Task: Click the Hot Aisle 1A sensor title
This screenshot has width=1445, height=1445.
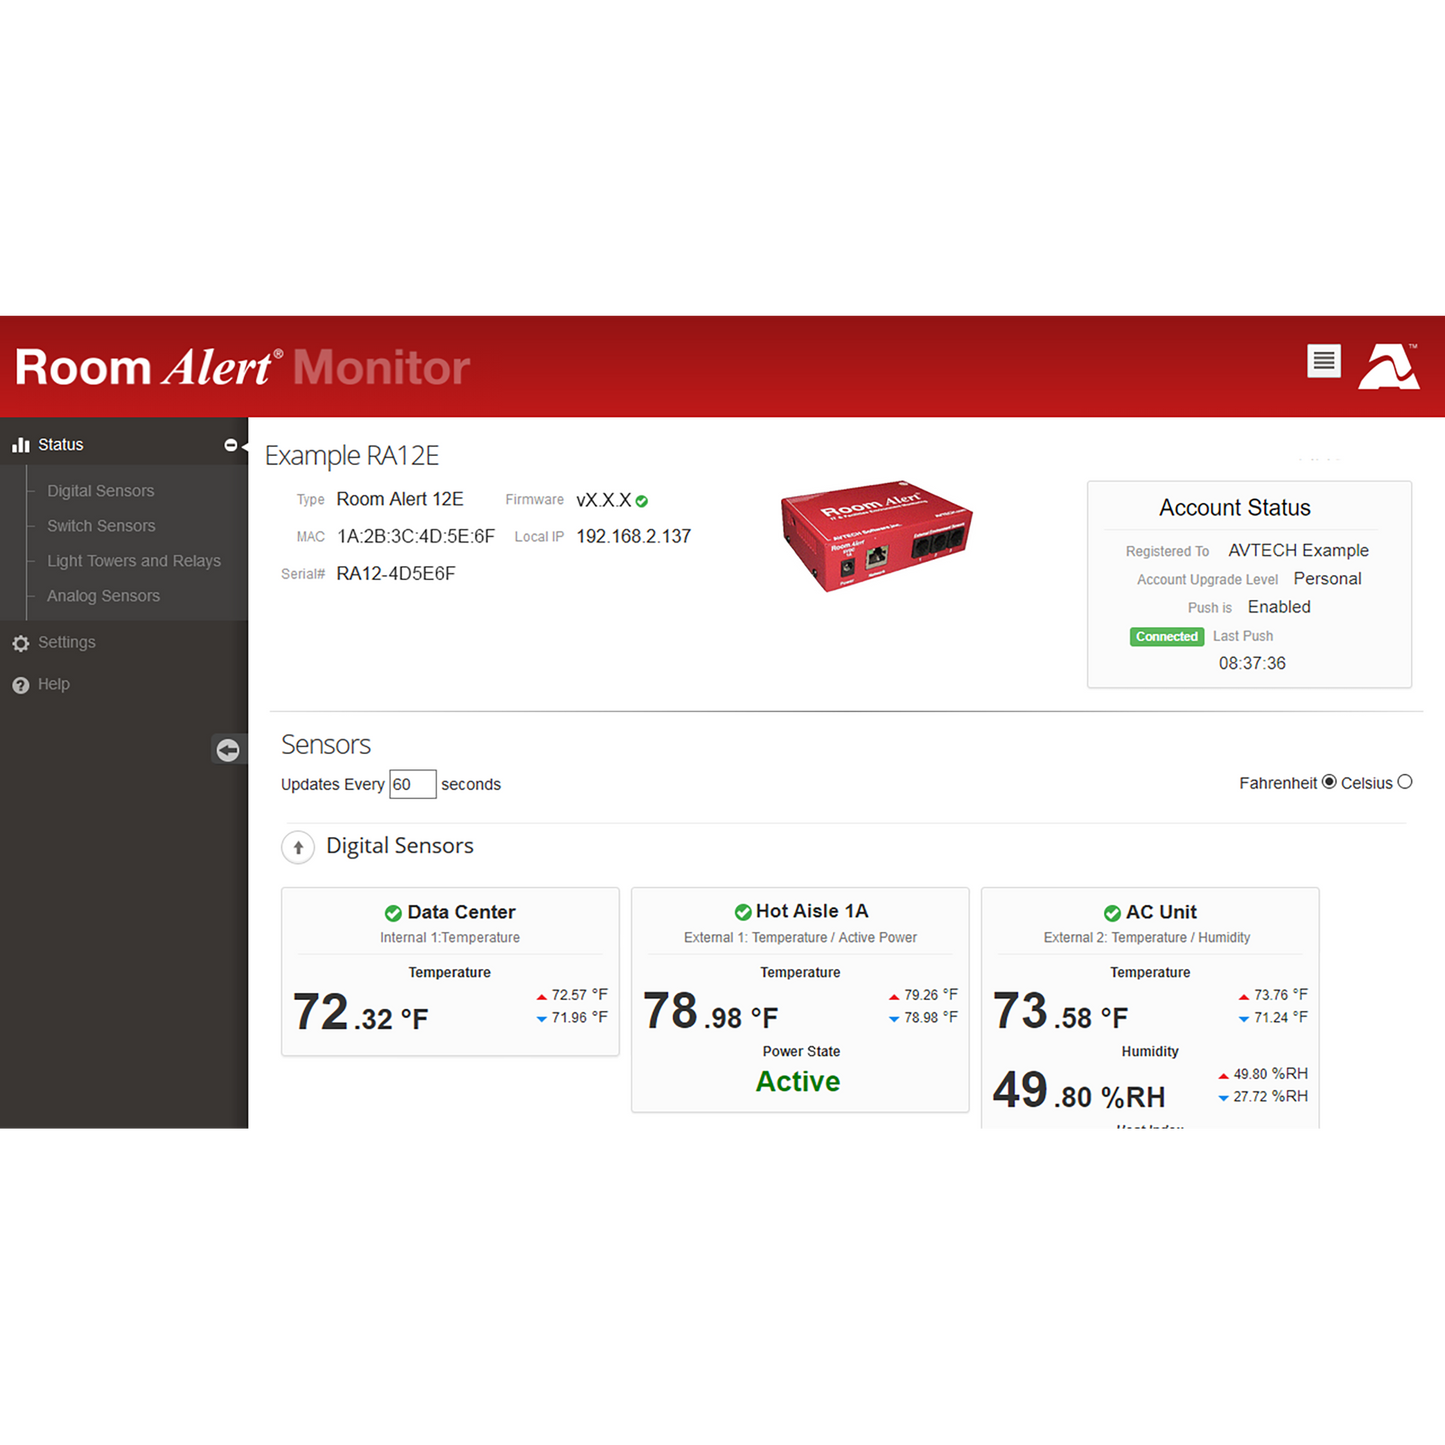Action: 812,911
